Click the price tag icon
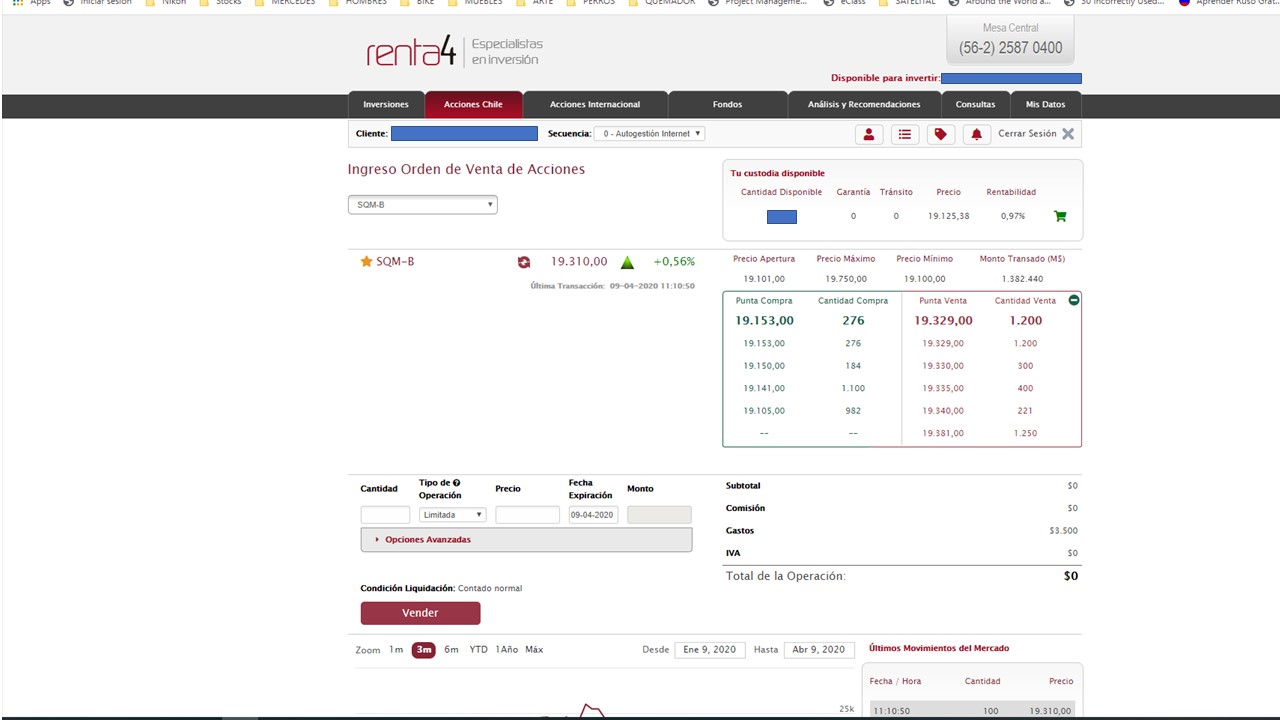 pos(941,134)
